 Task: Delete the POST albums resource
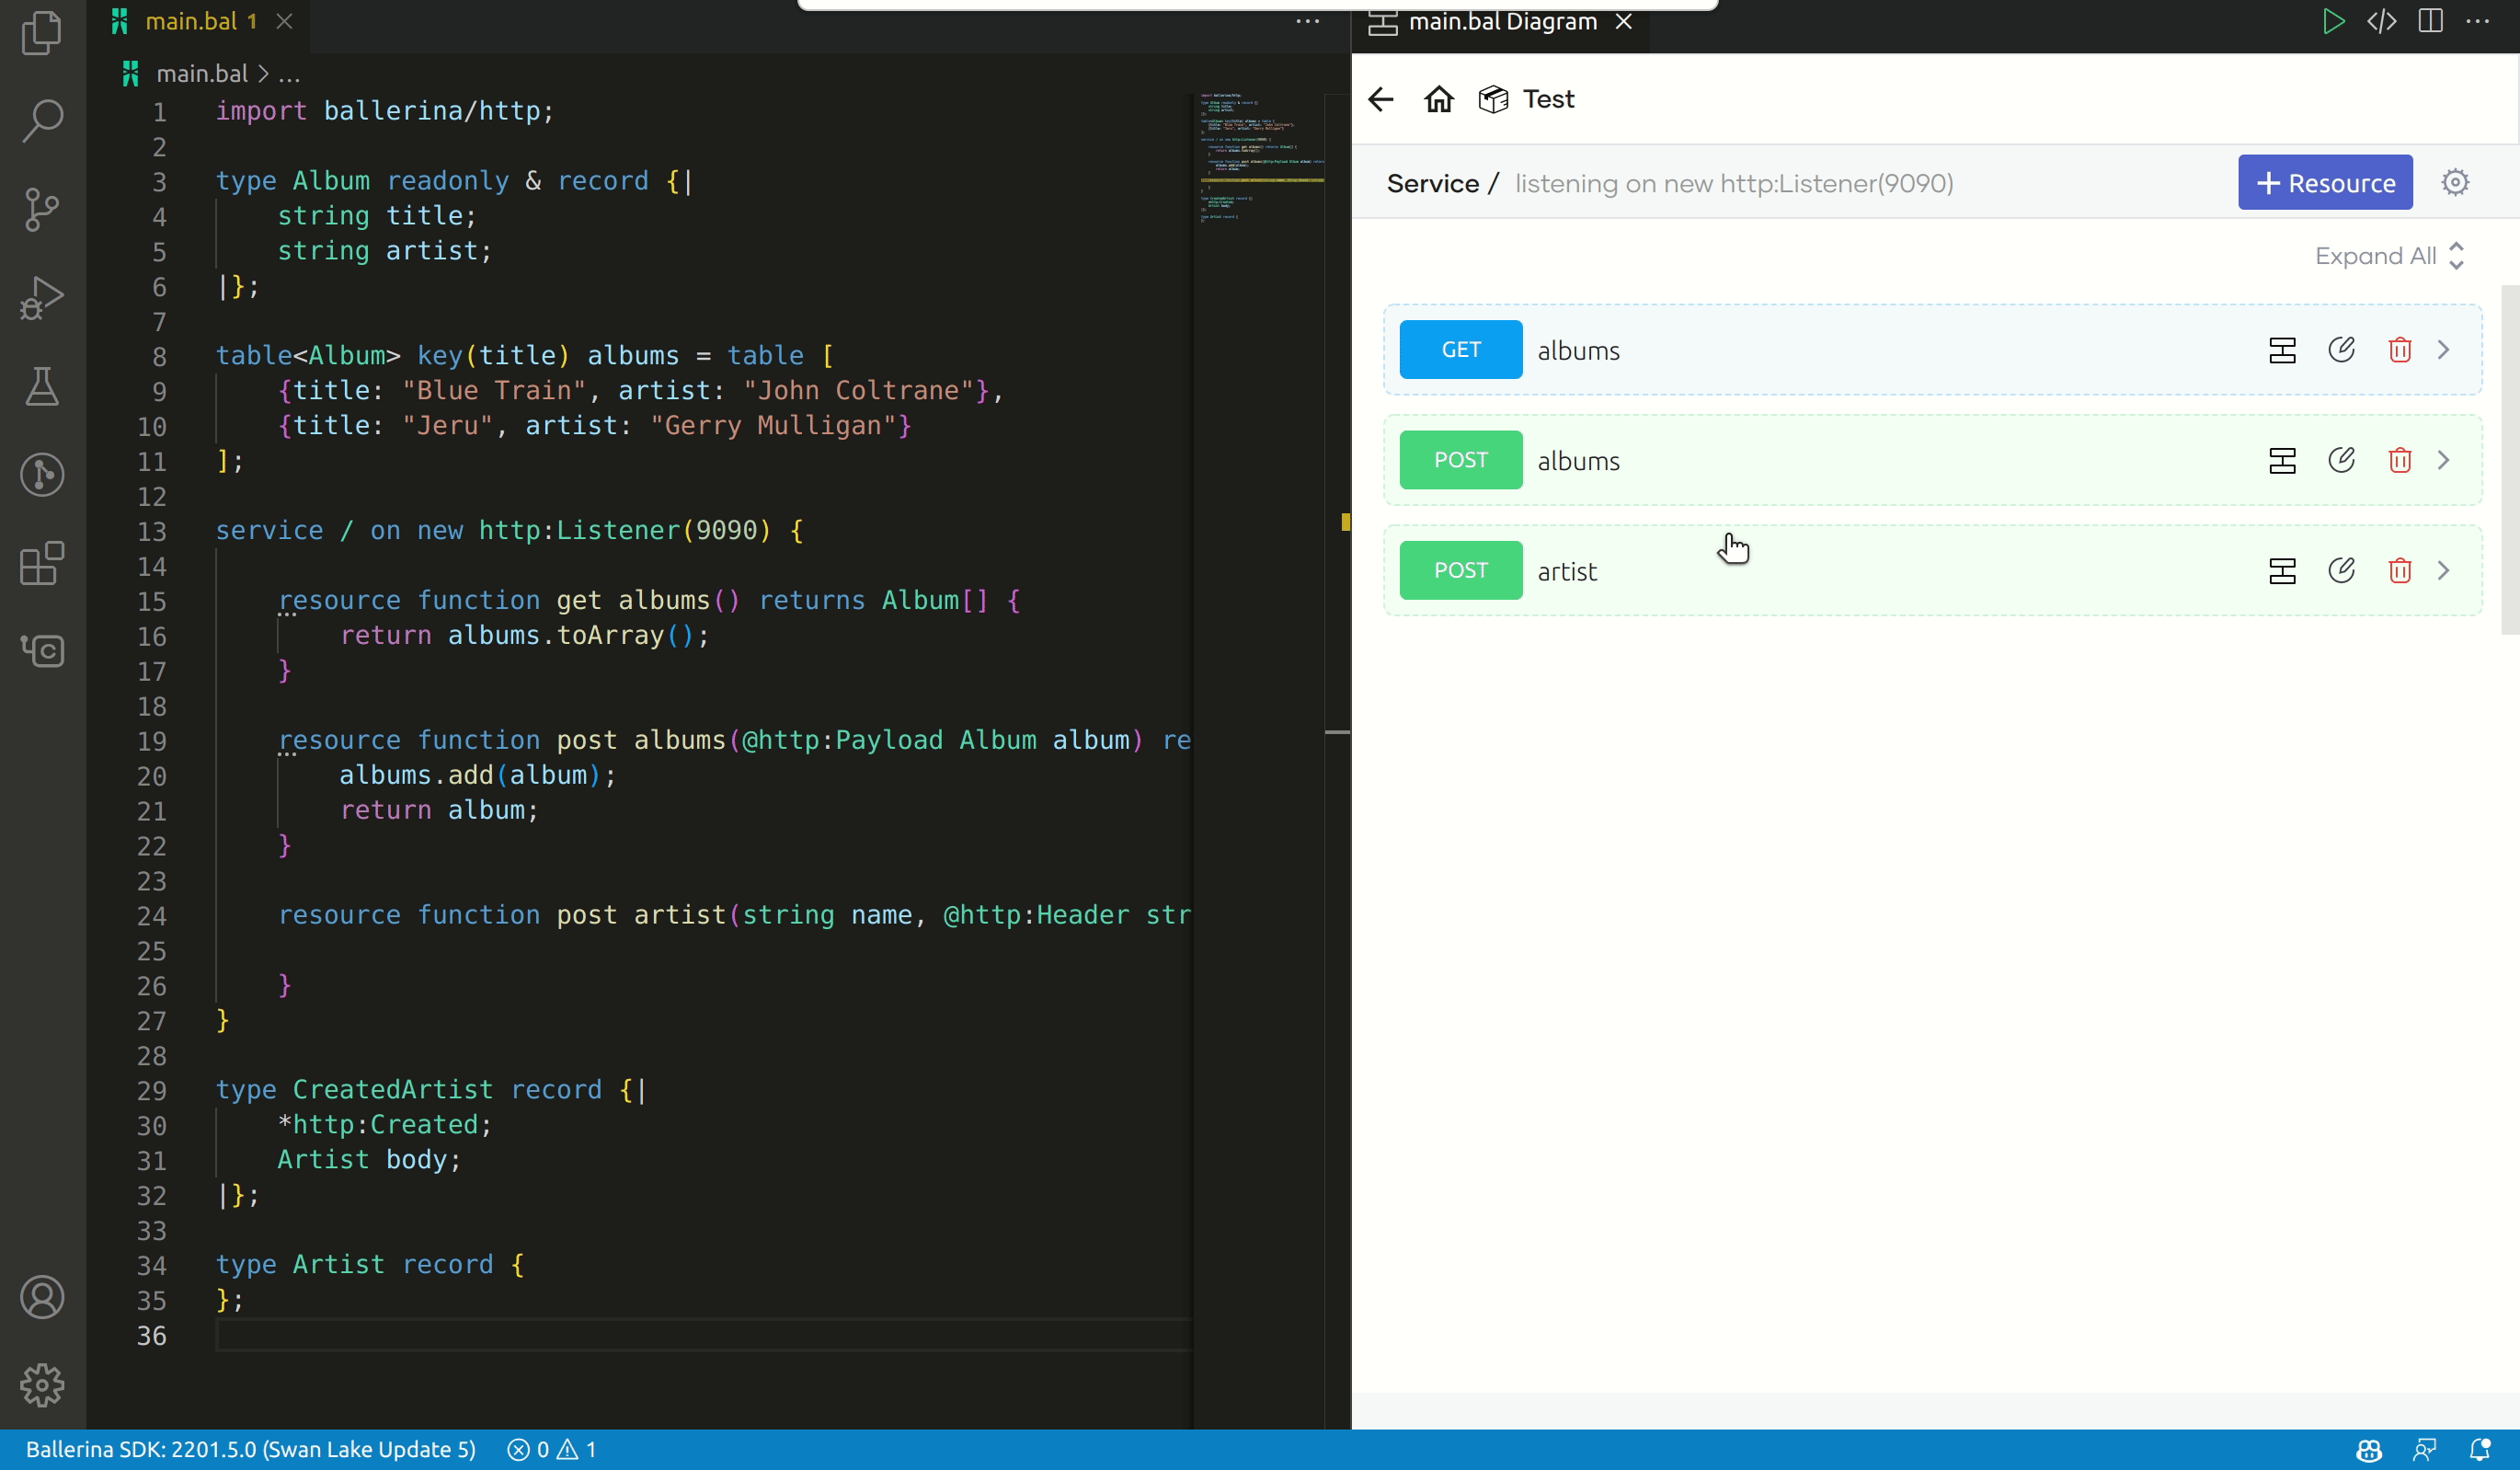2400,459
